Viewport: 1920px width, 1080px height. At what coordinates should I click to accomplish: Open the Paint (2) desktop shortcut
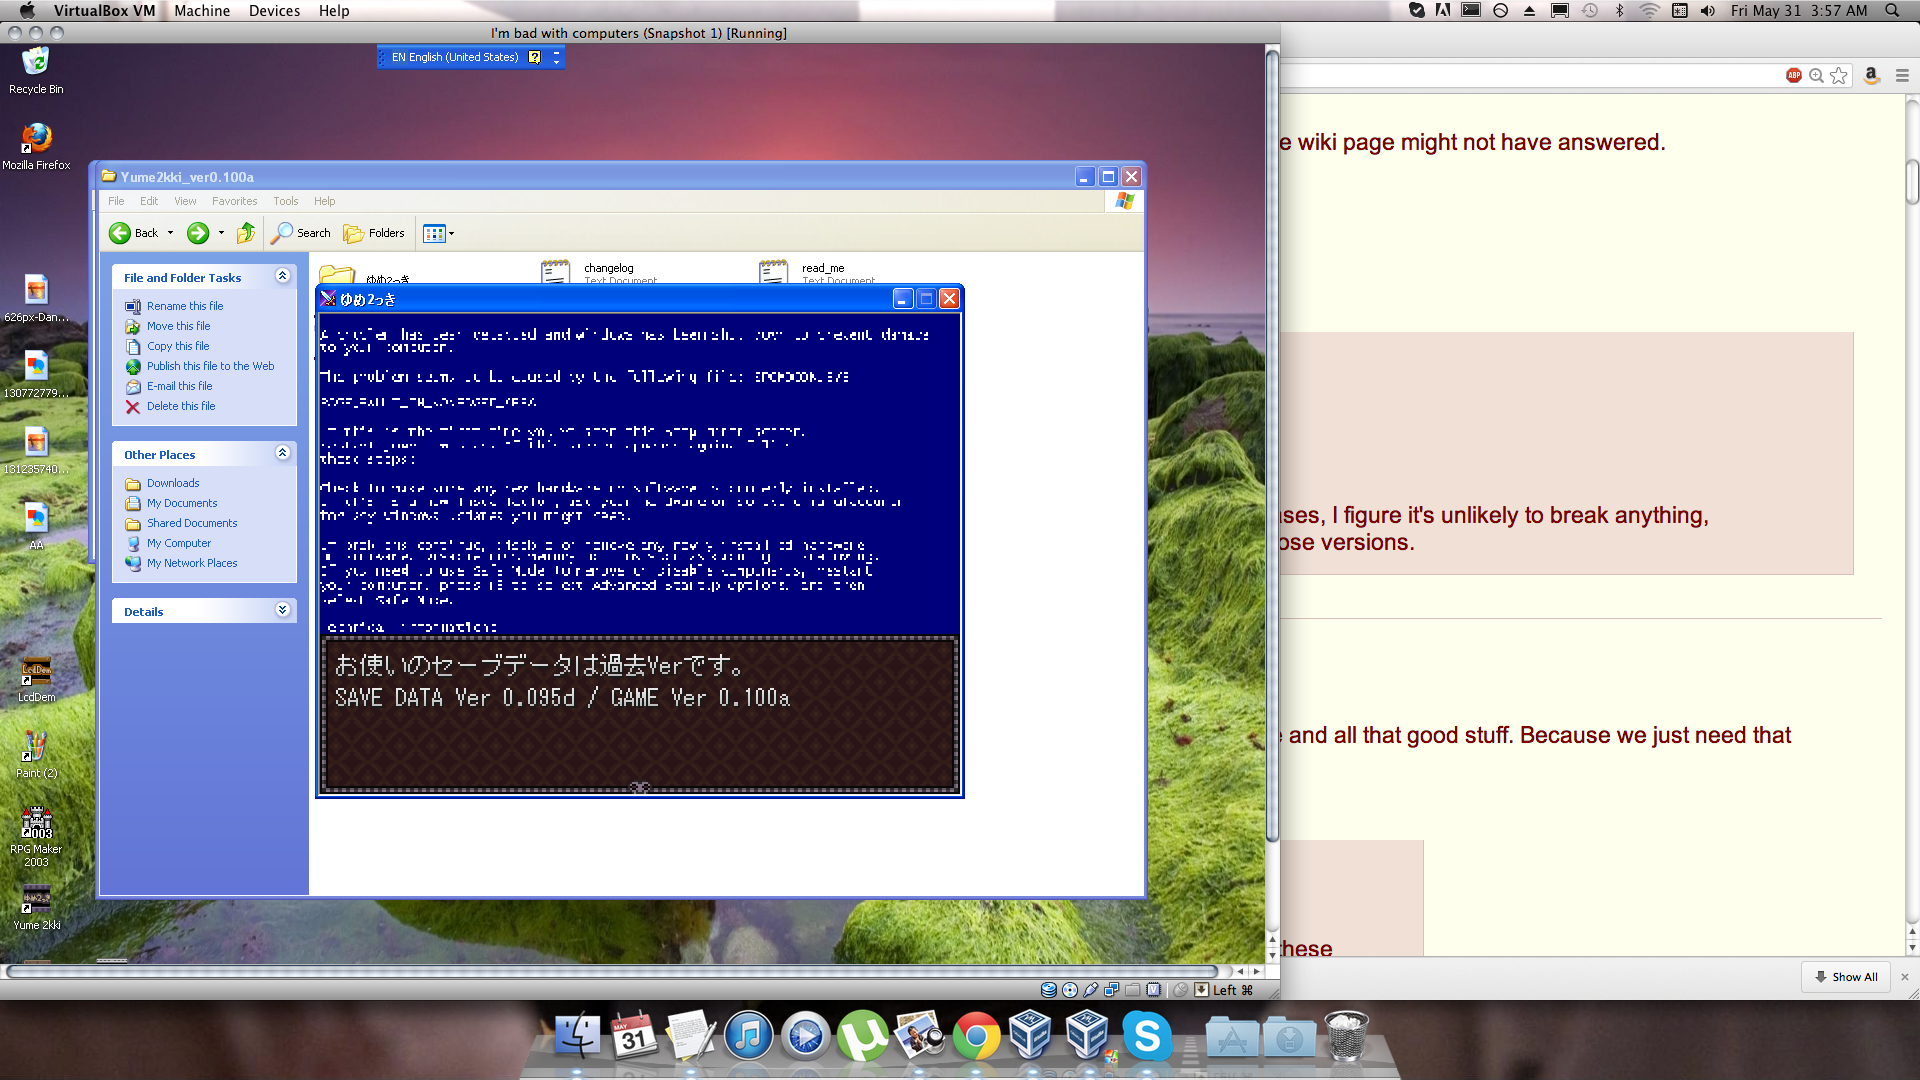click(x=36, y=754)
